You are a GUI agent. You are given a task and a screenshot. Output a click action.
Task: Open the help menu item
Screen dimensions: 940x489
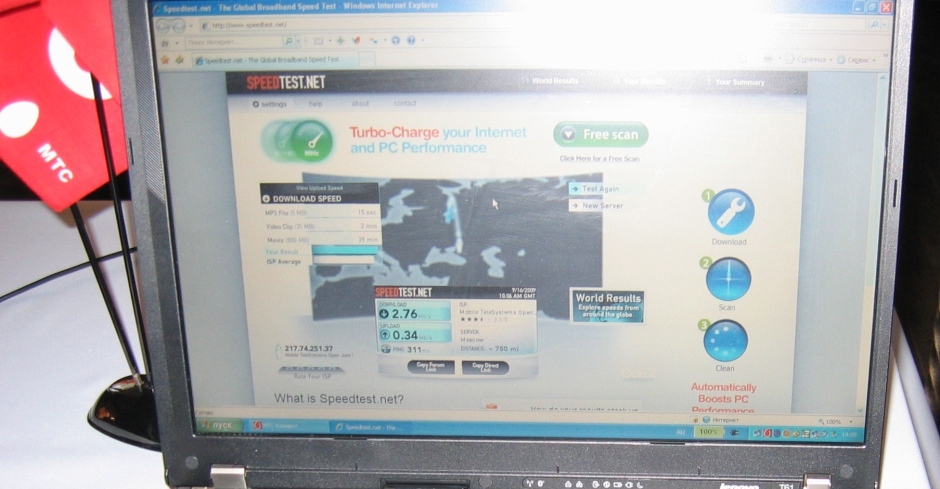[x=315, y=104]
